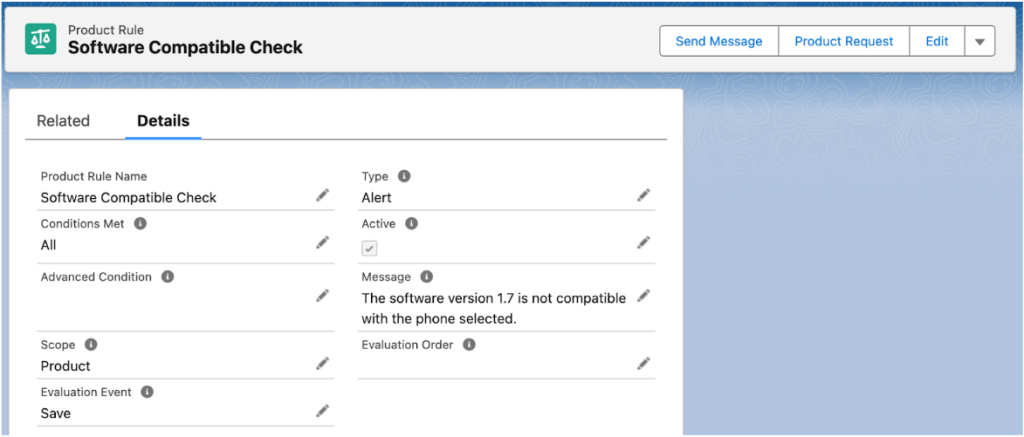Click the Edit button
This screenshot has height=437, width=1024.
(x=937, y=41)
